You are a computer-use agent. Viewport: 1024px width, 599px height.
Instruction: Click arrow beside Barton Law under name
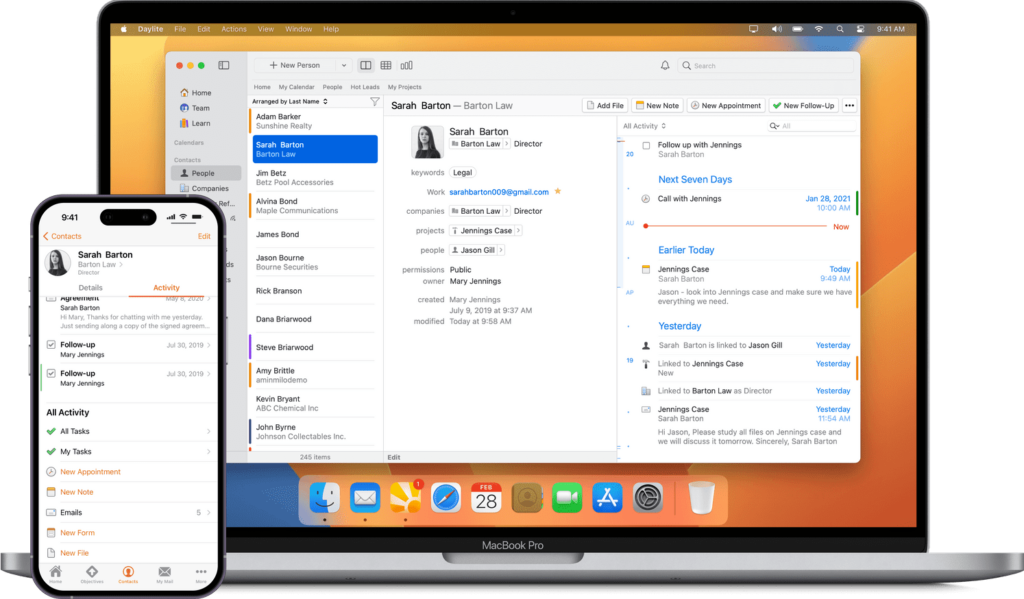click(x=506, y=144)
